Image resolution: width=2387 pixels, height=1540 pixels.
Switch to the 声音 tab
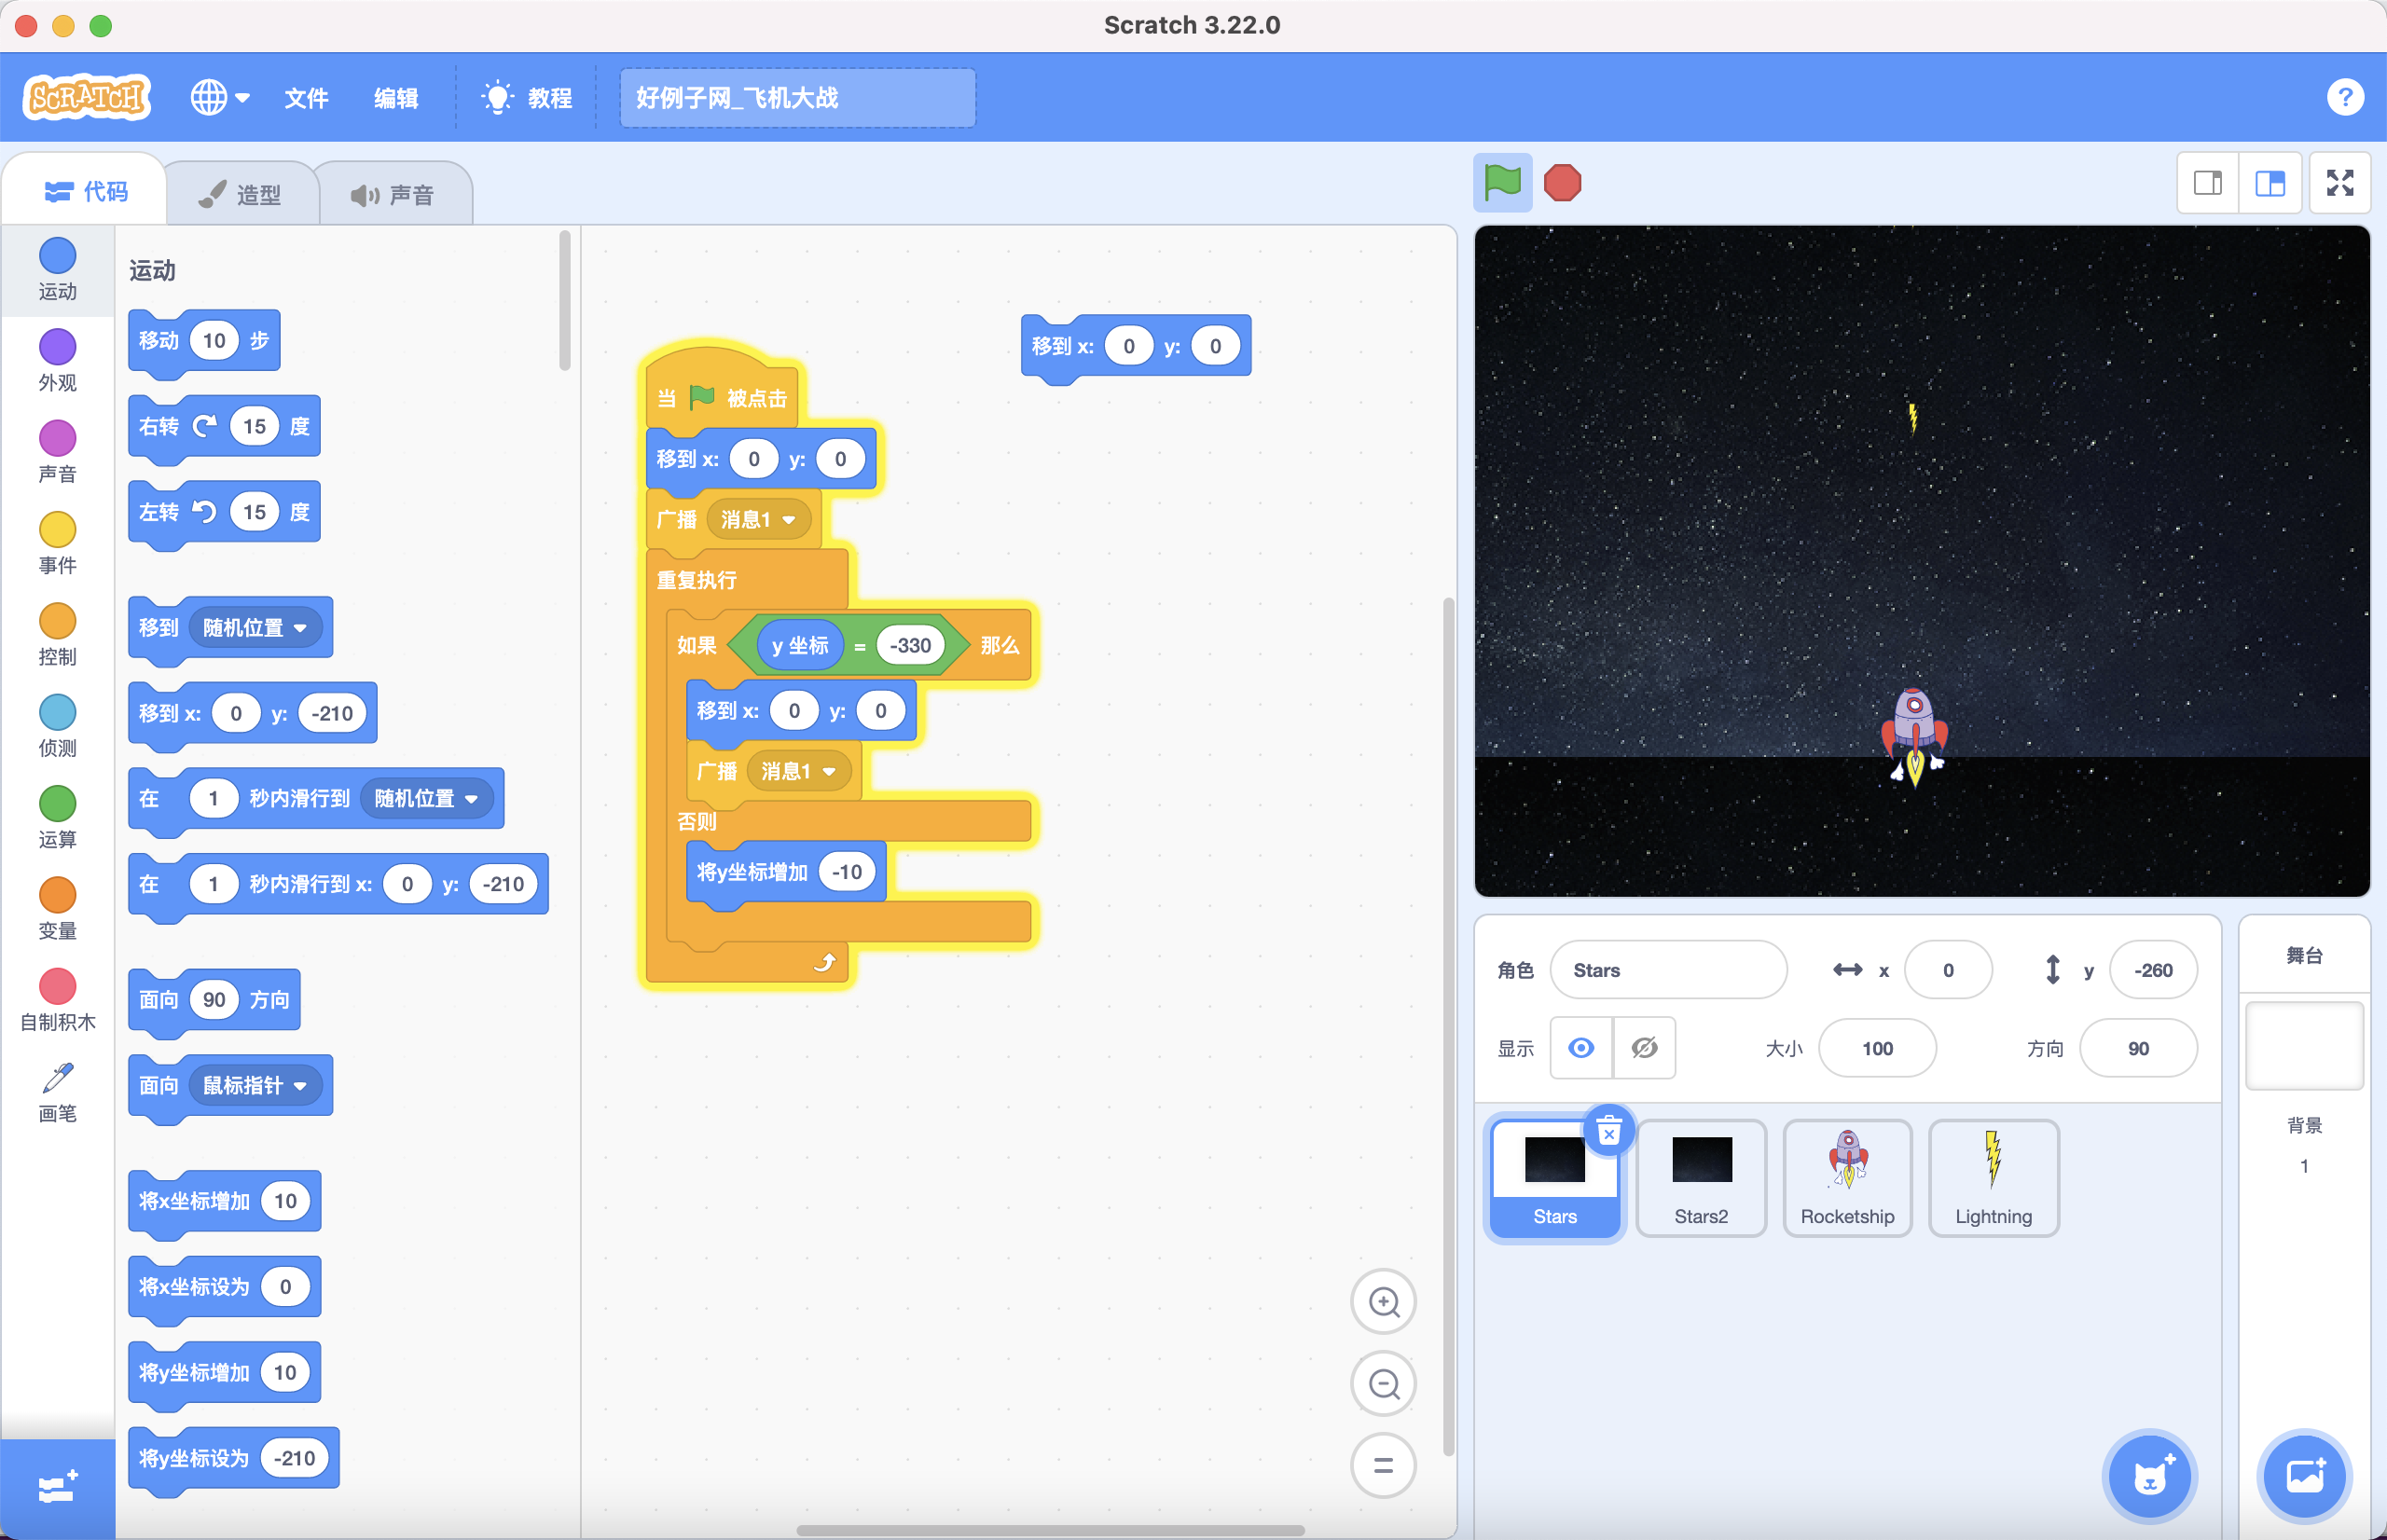click(393, 194)
